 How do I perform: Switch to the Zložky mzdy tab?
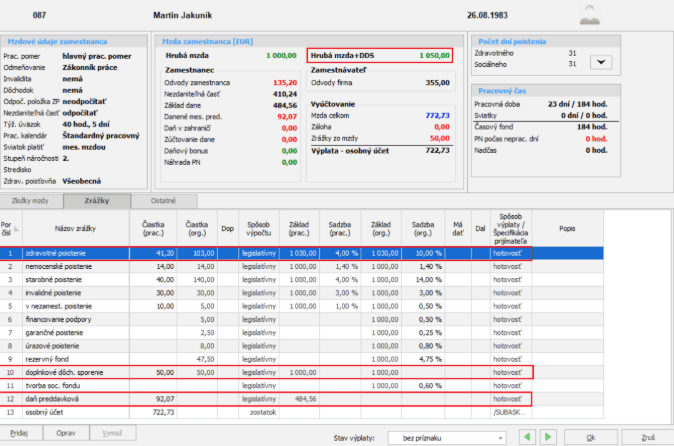pos(32,201)
